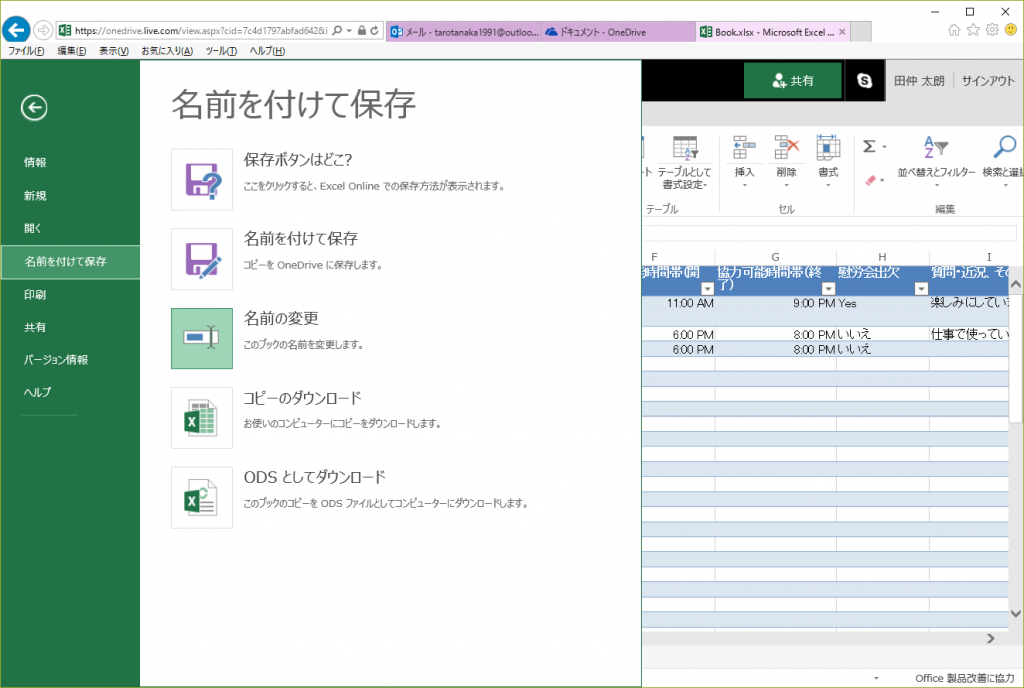Click the 保存ボタンはどこ? floppy question icon
The width and height of the screenshot is (1024, 688).
[x=202, y=180]
